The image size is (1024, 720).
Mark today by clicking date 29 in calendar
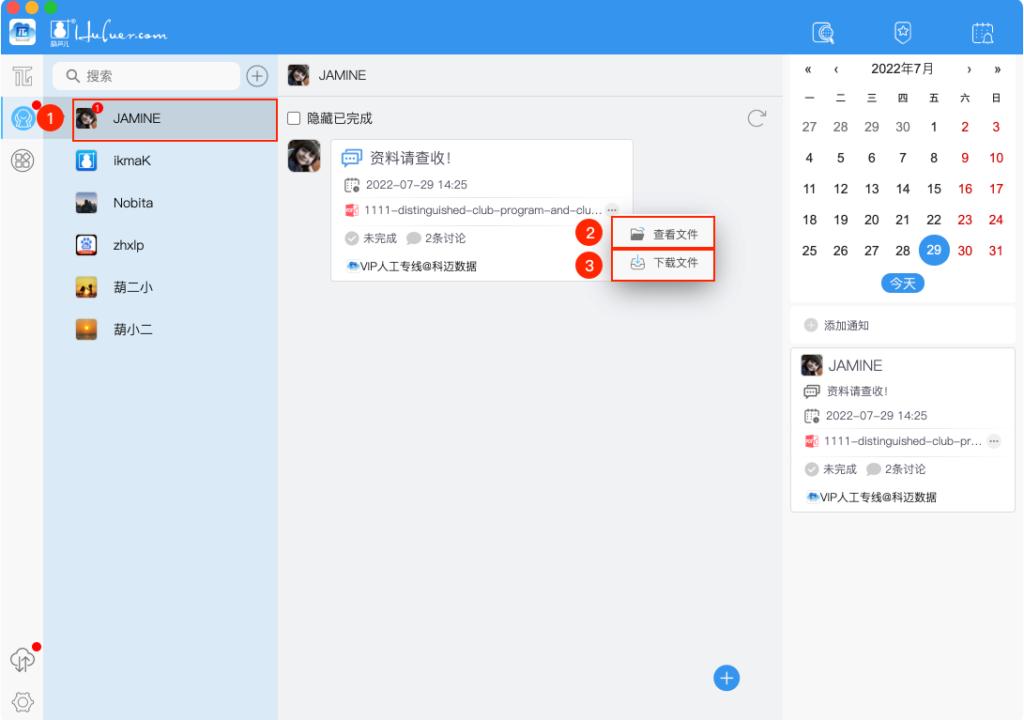(x=933, y=250)
